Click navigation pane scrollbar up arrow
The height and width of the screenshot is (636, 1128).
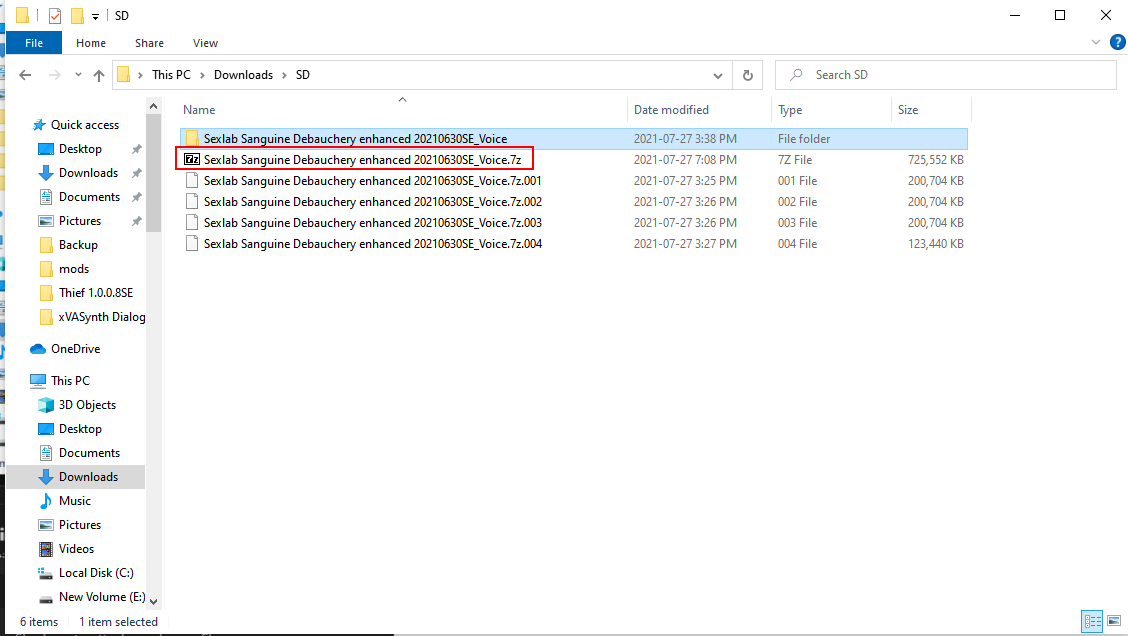pos(153,106)
